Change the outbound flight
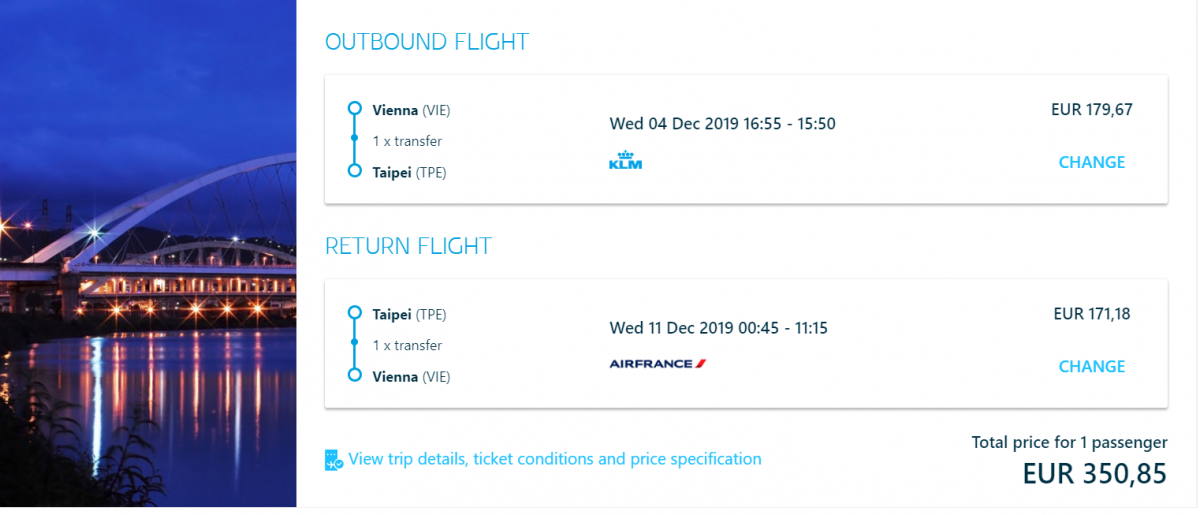The image size is (1200, 515). pos(1091,162)
